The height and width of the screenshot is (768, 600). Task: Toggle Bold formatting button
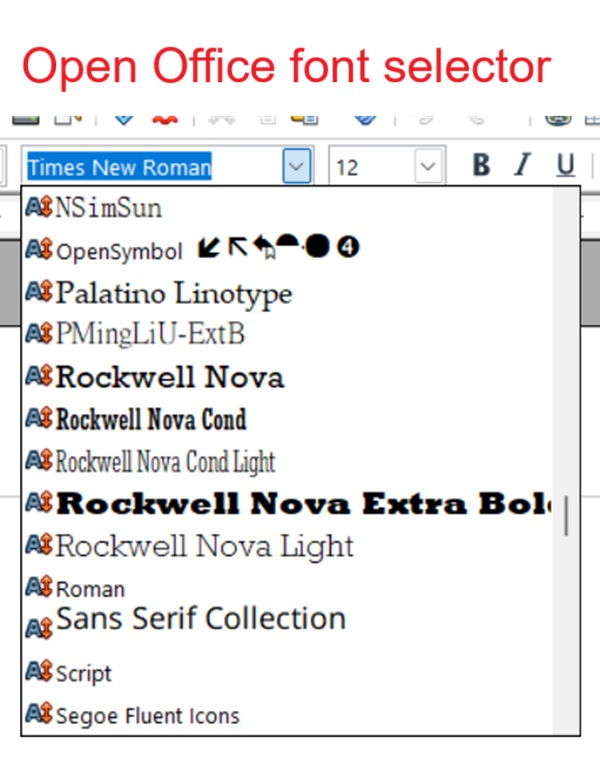pyautogui.click(x=481, y=165)
